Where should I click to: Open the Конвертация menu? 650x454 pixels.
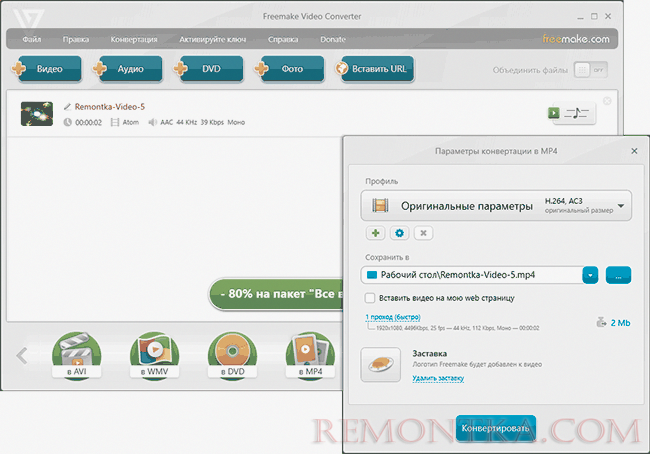coord(134,39)
